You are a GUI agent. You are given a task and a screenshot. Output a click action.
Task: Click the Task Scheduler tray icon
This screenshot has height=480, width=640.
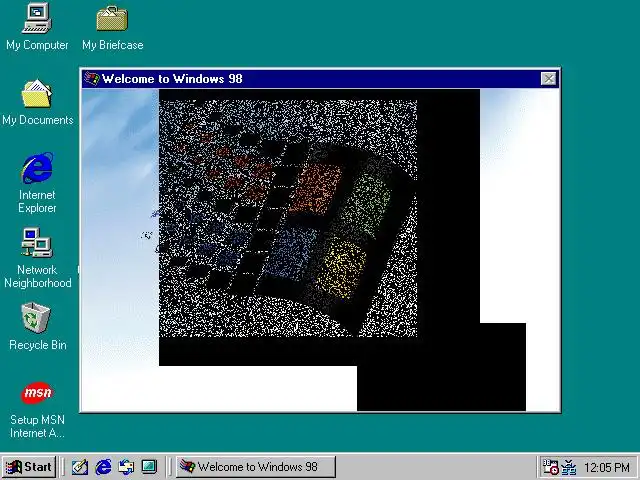(549, 467)
